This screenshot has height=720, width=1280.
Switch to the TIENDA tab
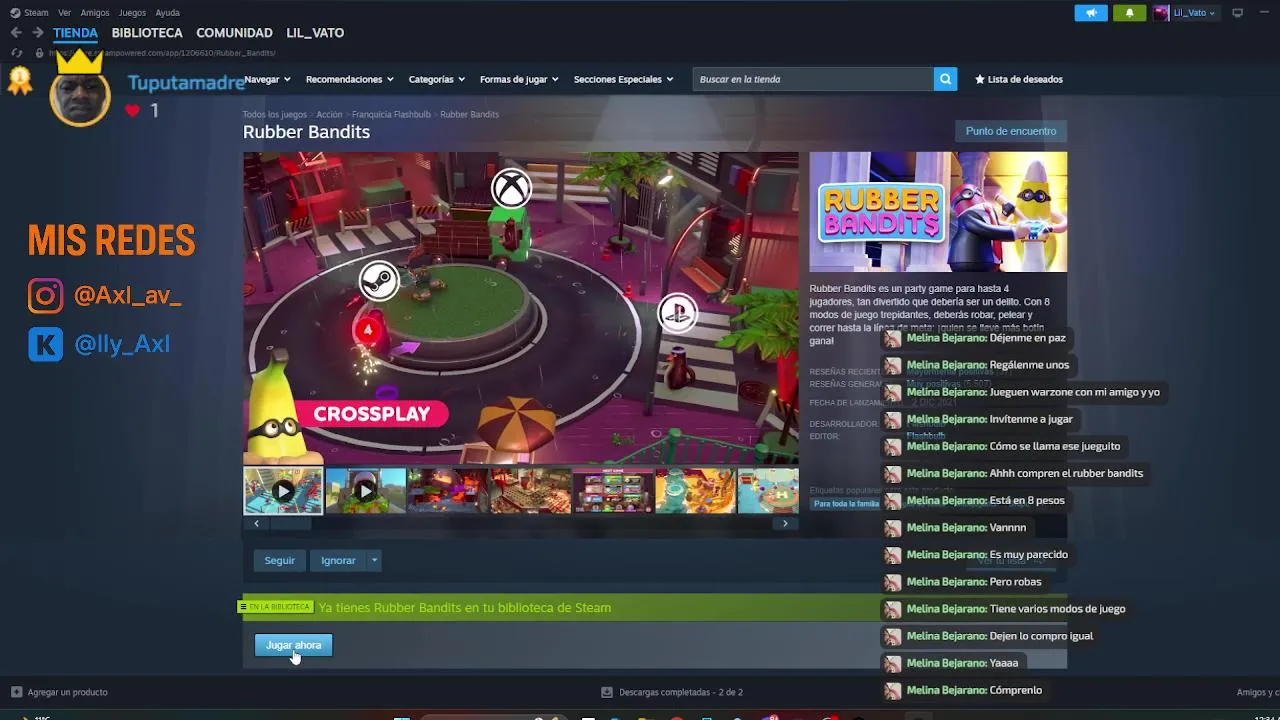pyautogui.click(x=75, y=33)
